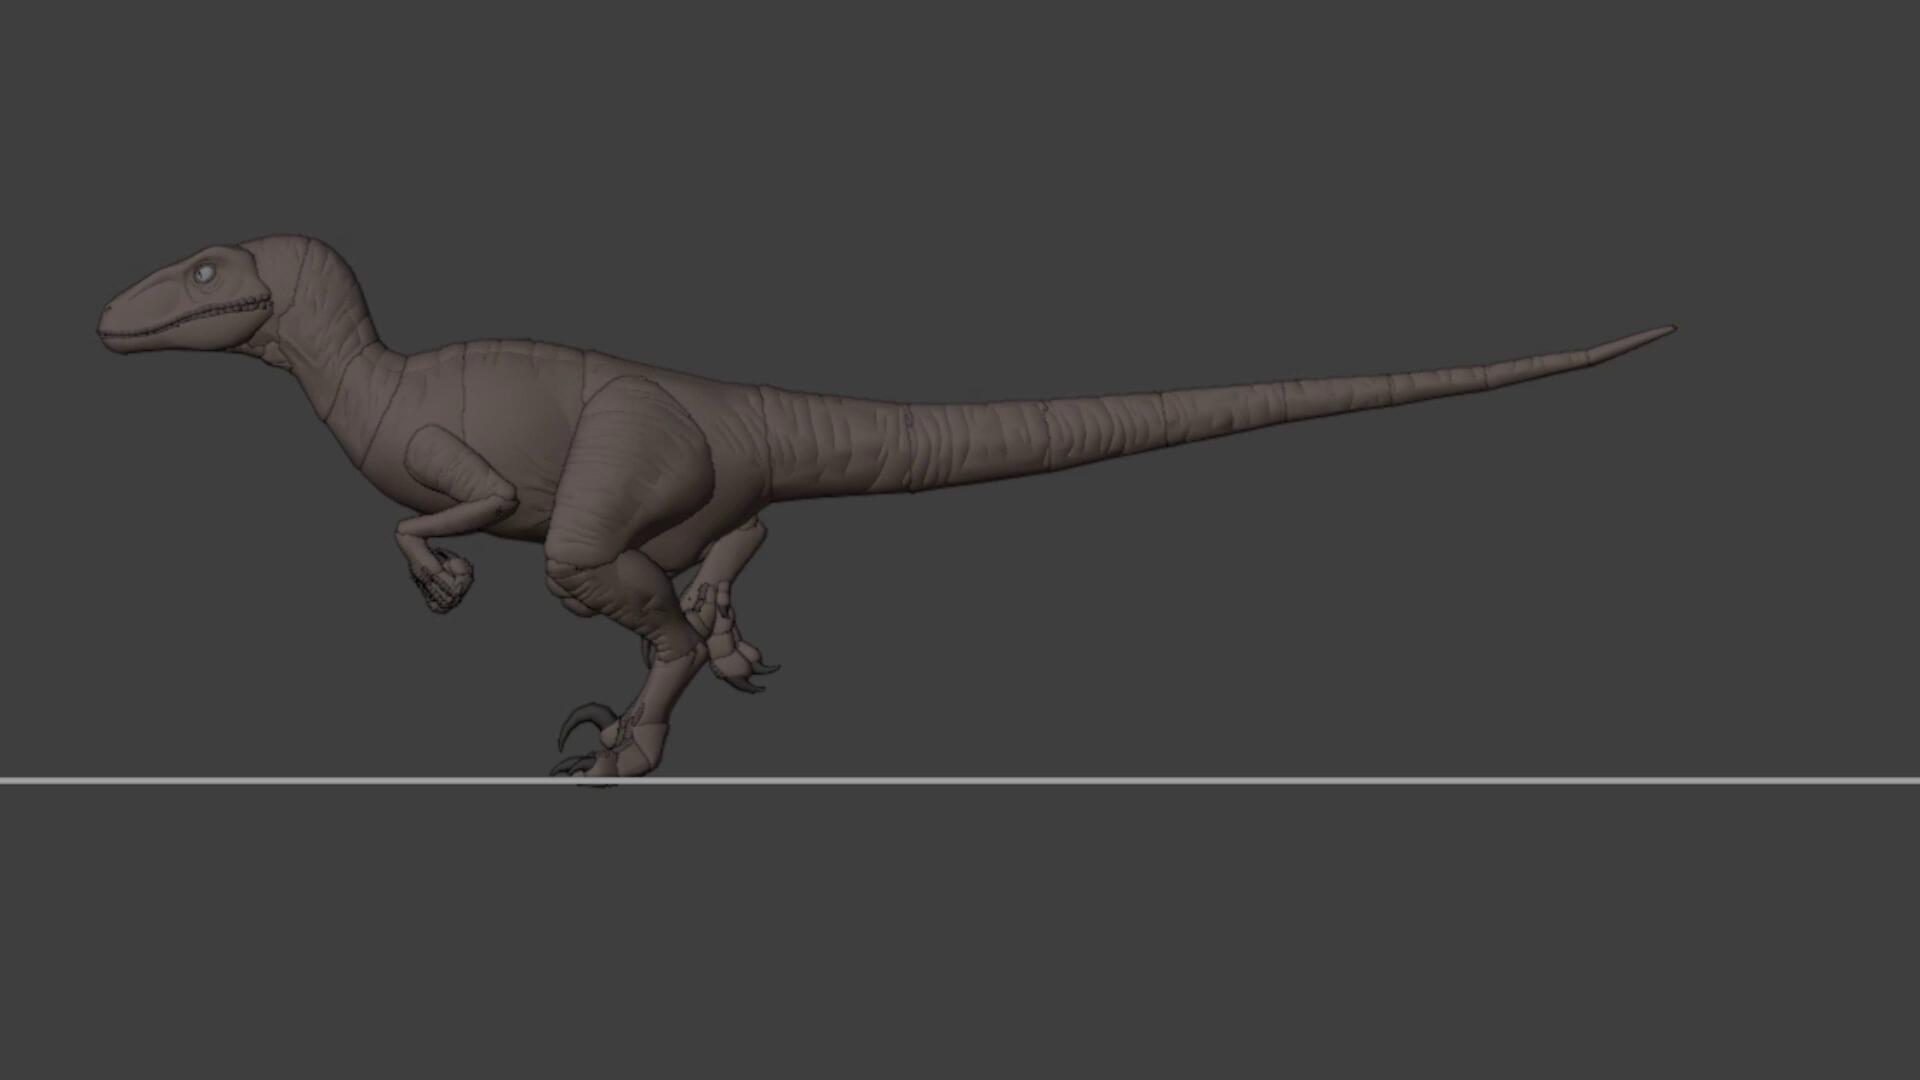Select the raptor's eye
The image size is (1920, 1080).
204,272
